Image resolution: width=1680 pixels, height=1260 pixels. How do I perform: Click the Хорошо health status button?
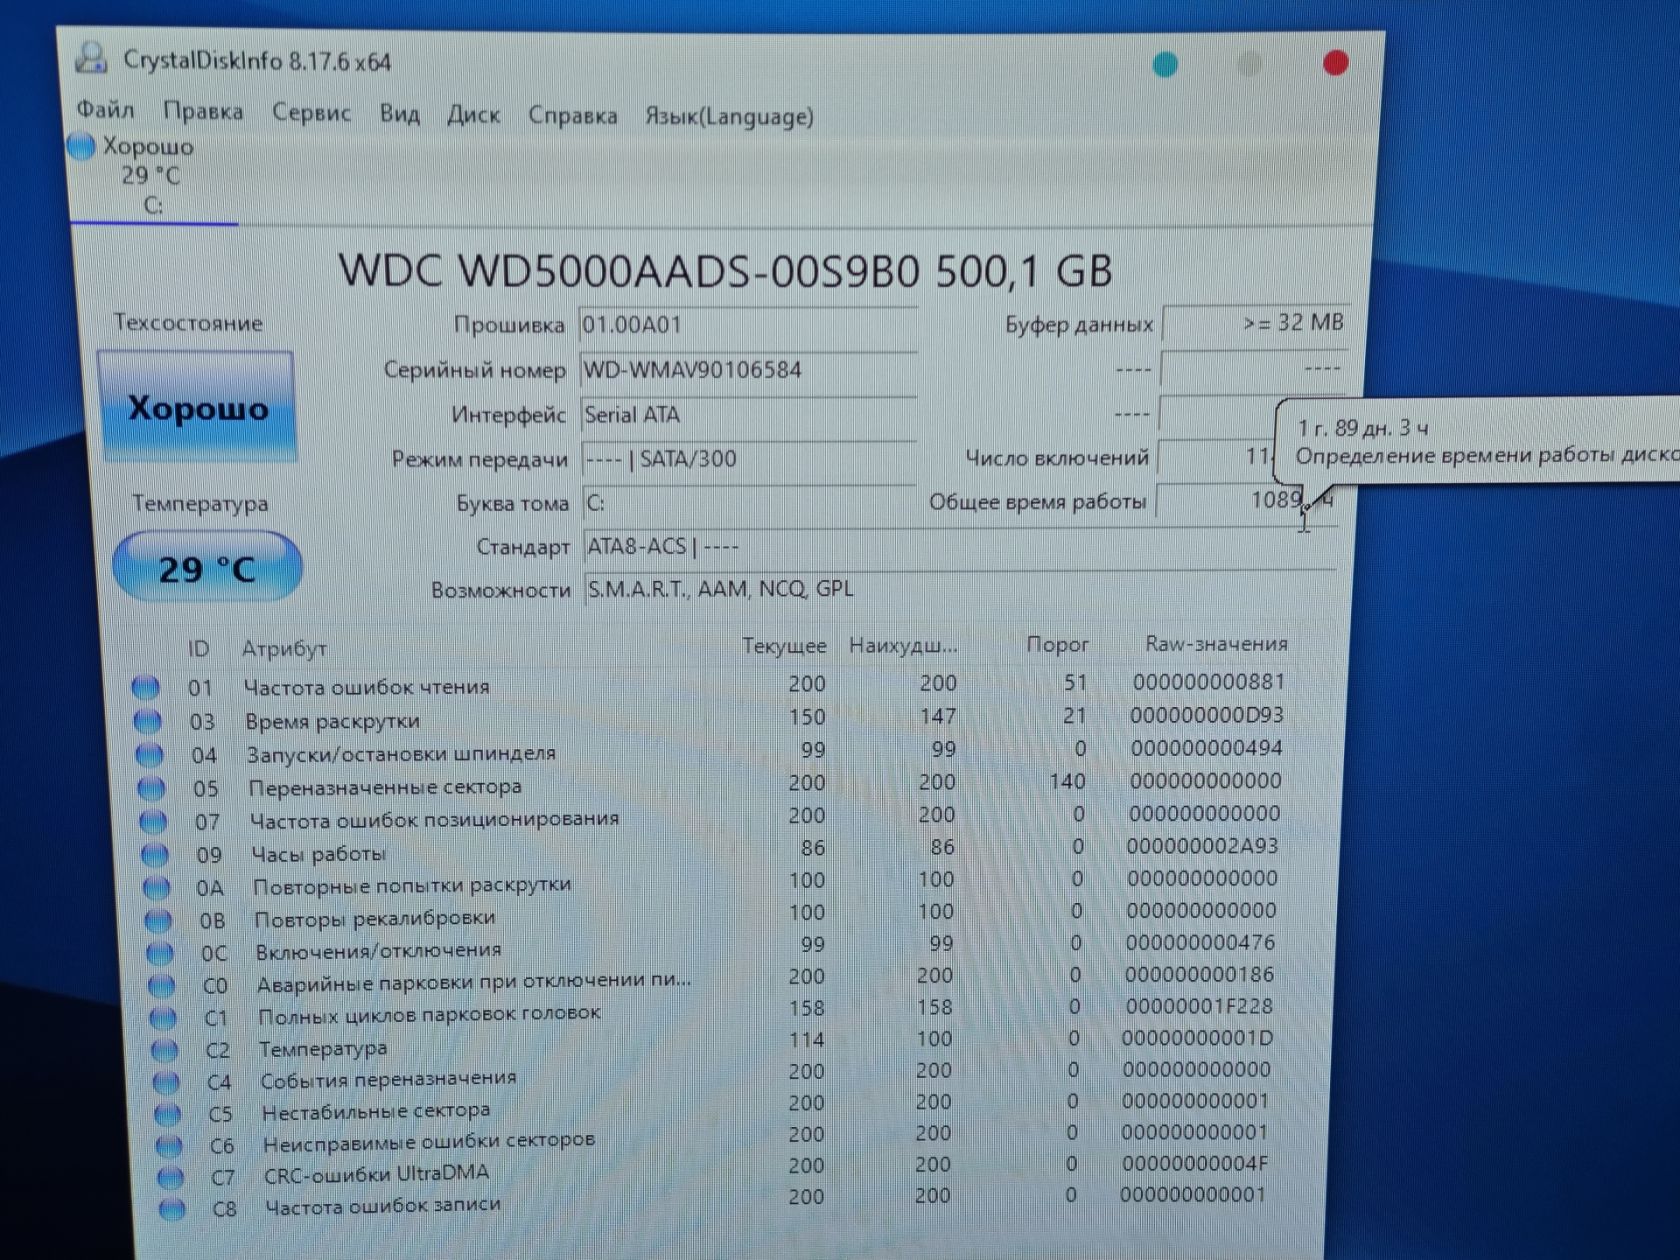tap(197, 407)
